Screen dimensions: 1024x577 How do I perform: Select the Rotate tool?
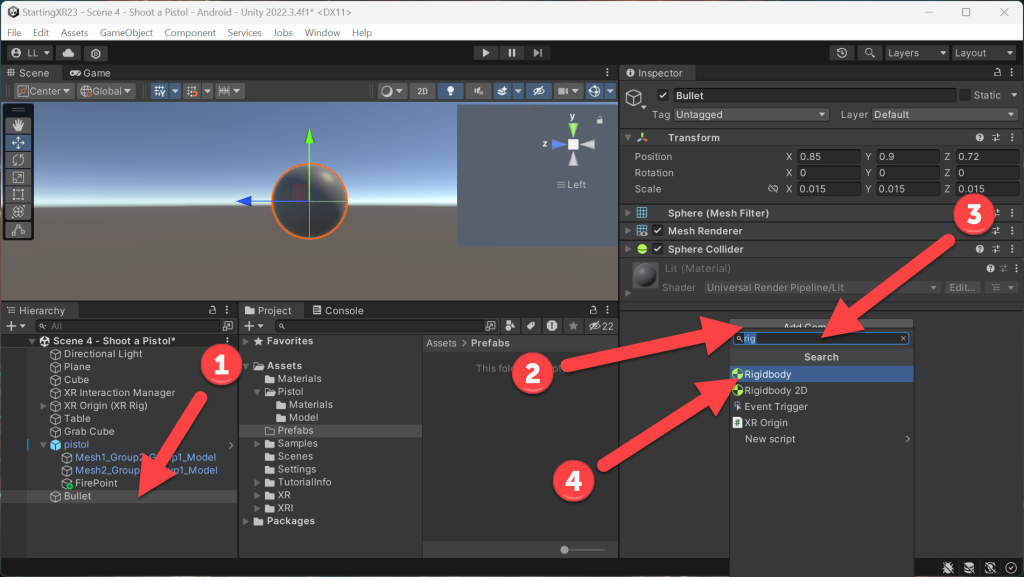point(18,160)
